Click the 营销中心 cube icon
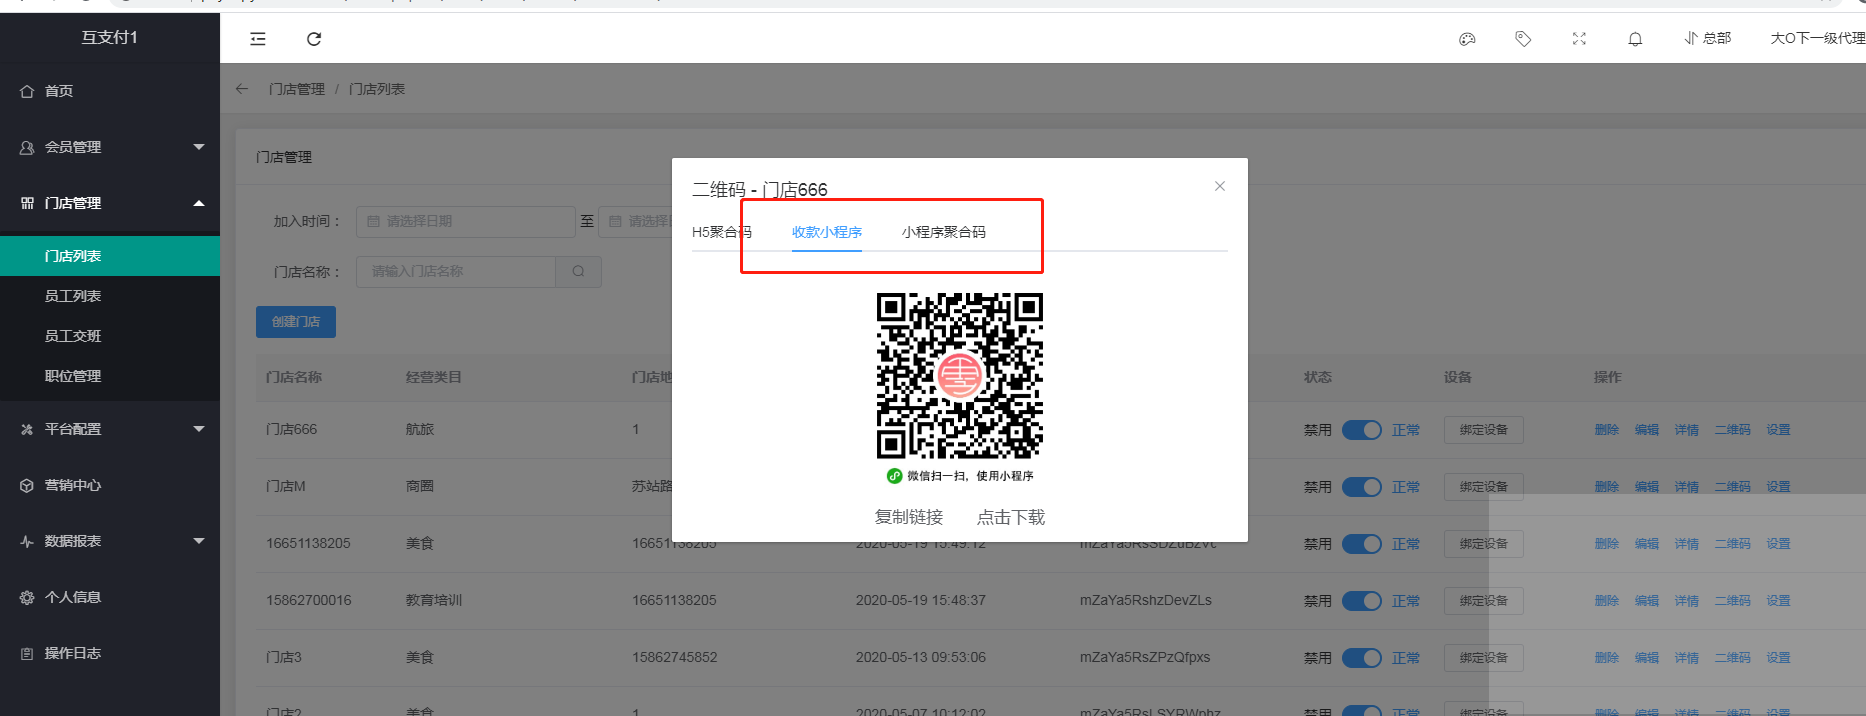1866x716 pixels. click(x=27, y=485)
